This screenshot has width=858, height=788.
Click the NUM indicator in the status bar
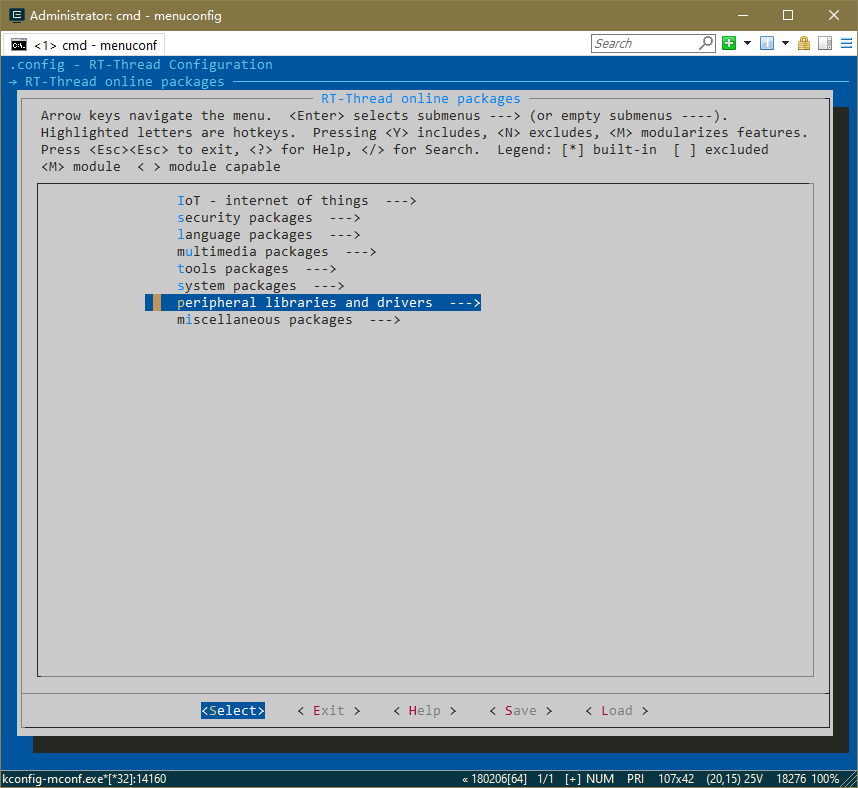point(601,779)
